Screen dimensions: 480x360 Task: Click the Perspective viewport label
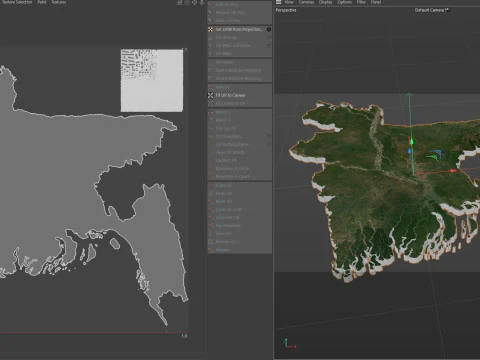[x=286, y=10]
